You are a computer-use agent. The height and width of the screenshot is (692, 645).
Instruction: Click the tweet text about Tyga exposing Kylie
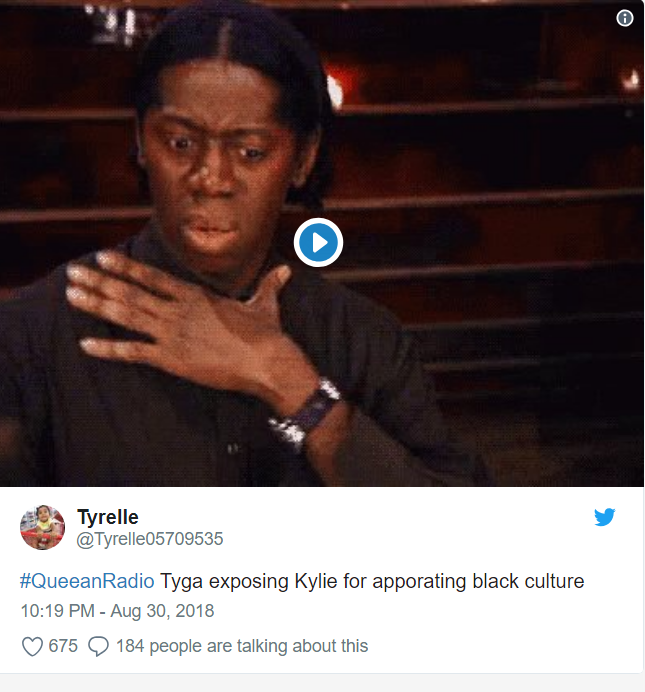[x=372, y=581]
